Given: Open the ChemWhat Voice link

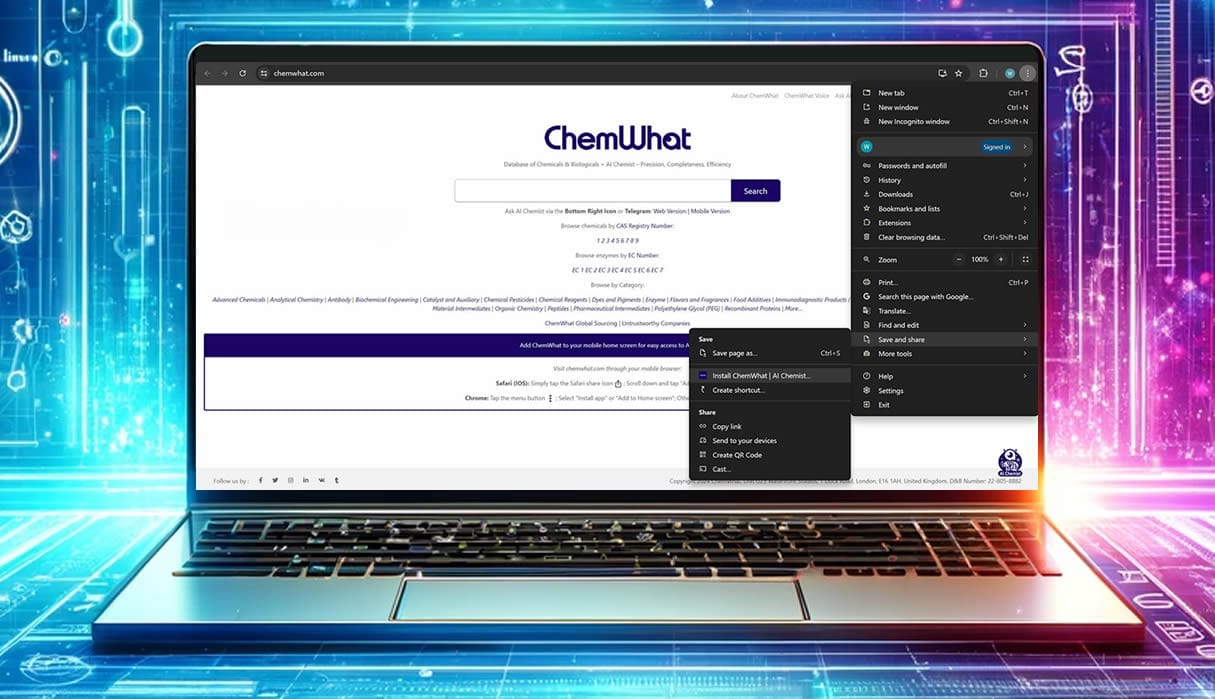Looking at the screenshot, I should (x=806, y=96).
